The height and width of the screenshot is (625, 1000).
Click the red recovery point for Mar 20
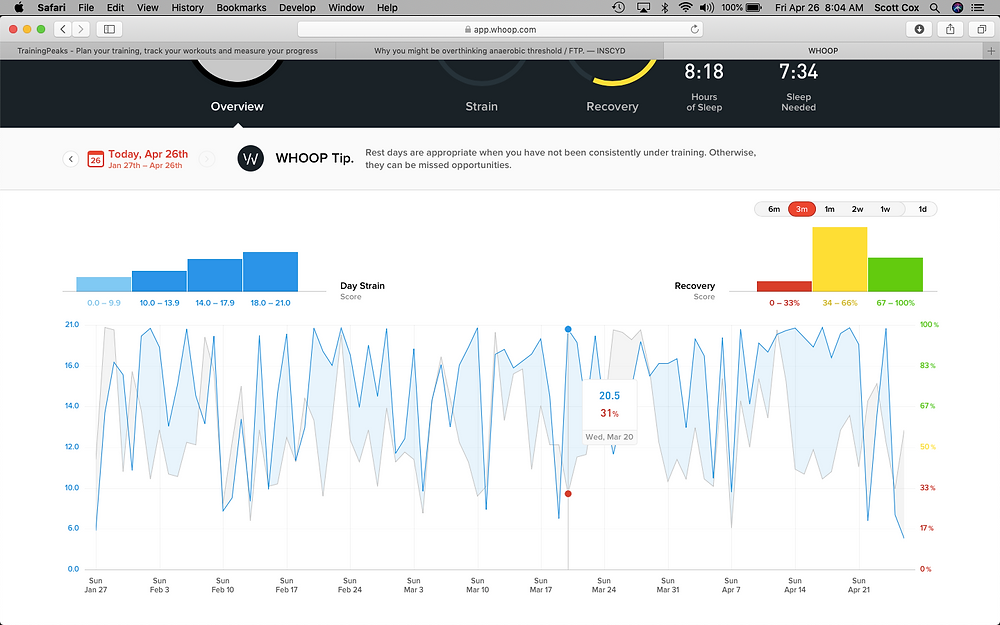[568, 494]
